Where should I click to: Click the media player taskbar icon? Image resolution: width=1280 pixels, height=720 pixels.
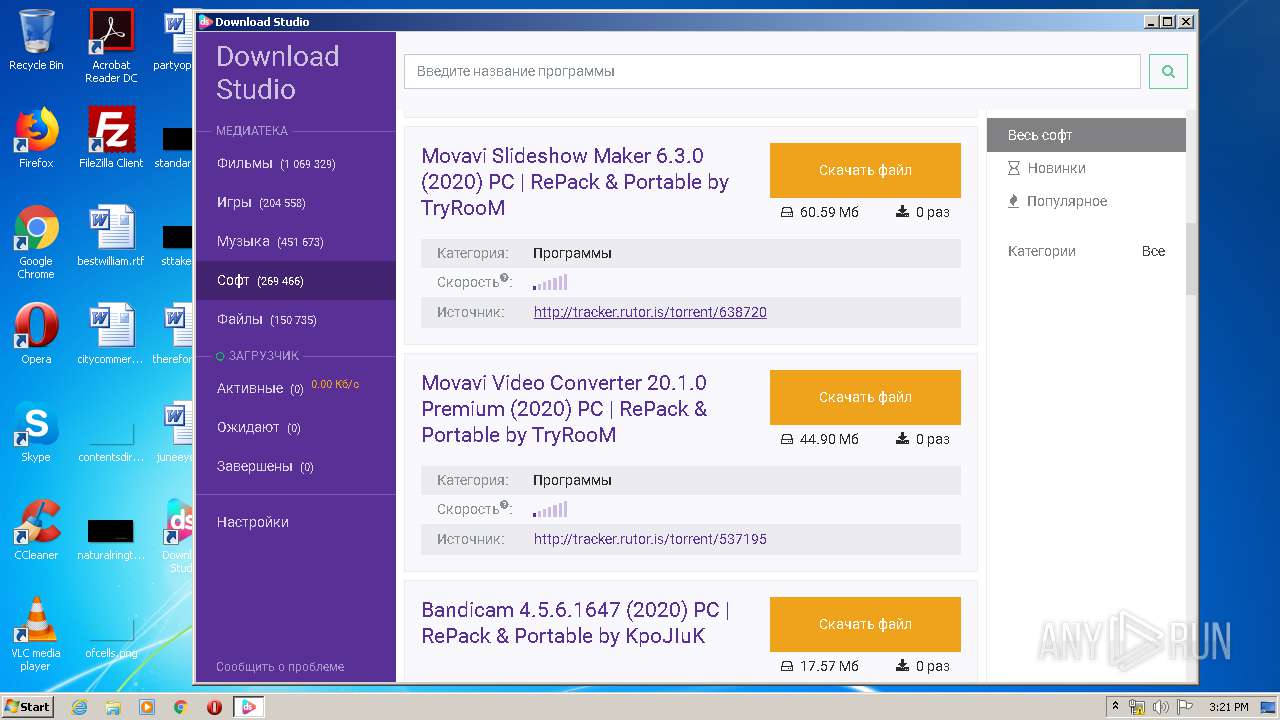(147, 707)
